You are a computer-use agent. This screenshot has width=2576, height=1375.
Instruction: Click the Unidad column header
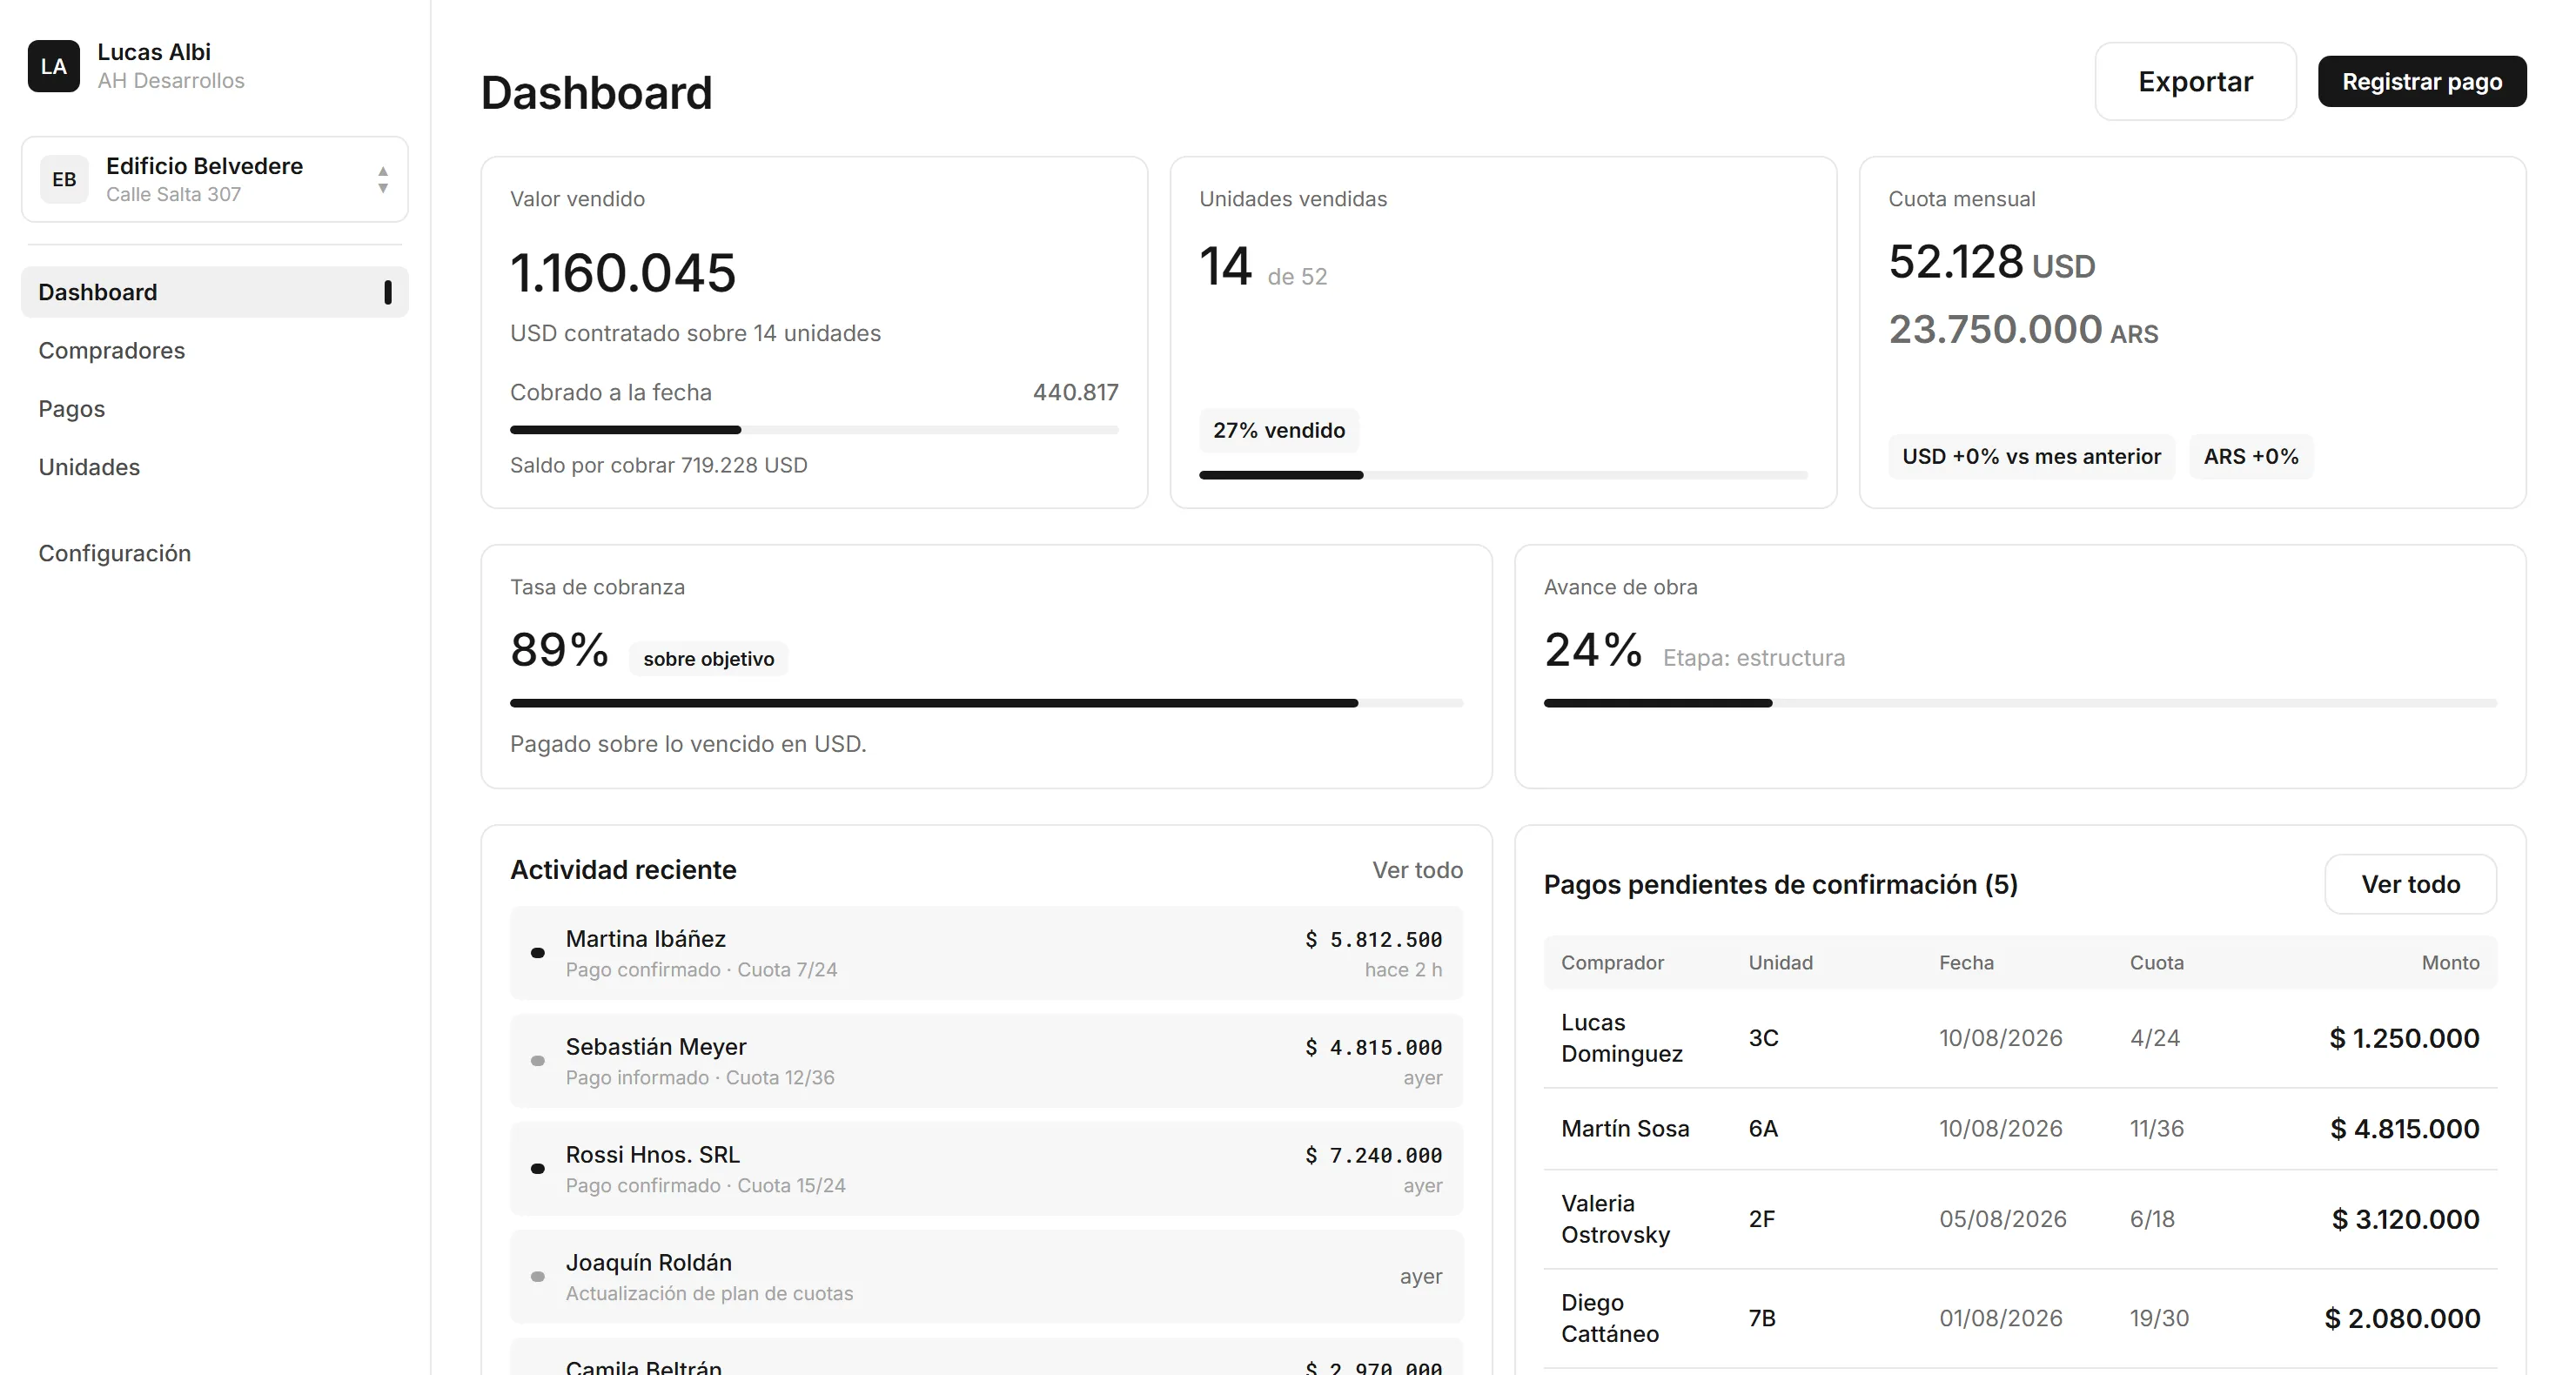1780,962
